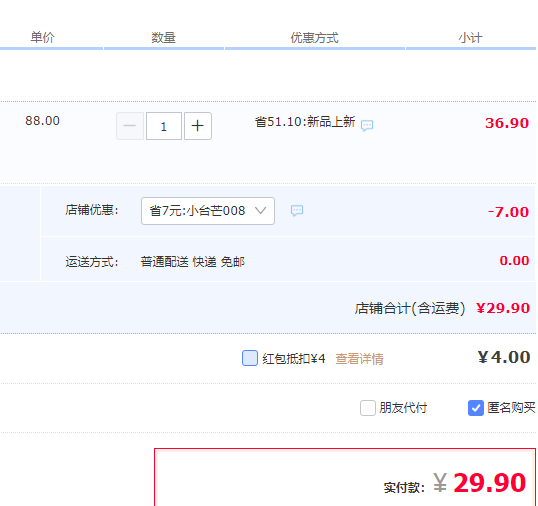Check the 朋友代付 checkbox
The width and height of the screenshot is (538, 506).
(x=367, y=408)
